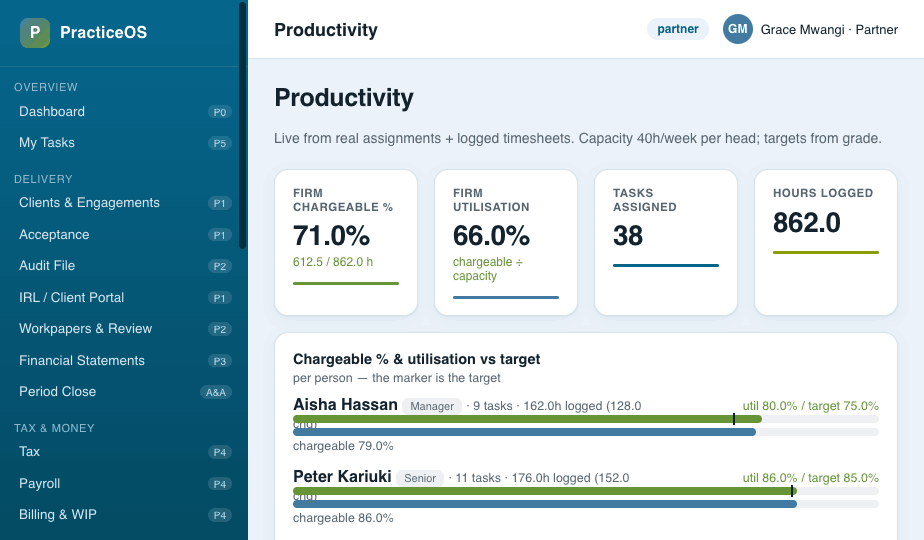Click Peter Kariuki's name
Viewport: 924px width, 540px height.
pos(342,476)
